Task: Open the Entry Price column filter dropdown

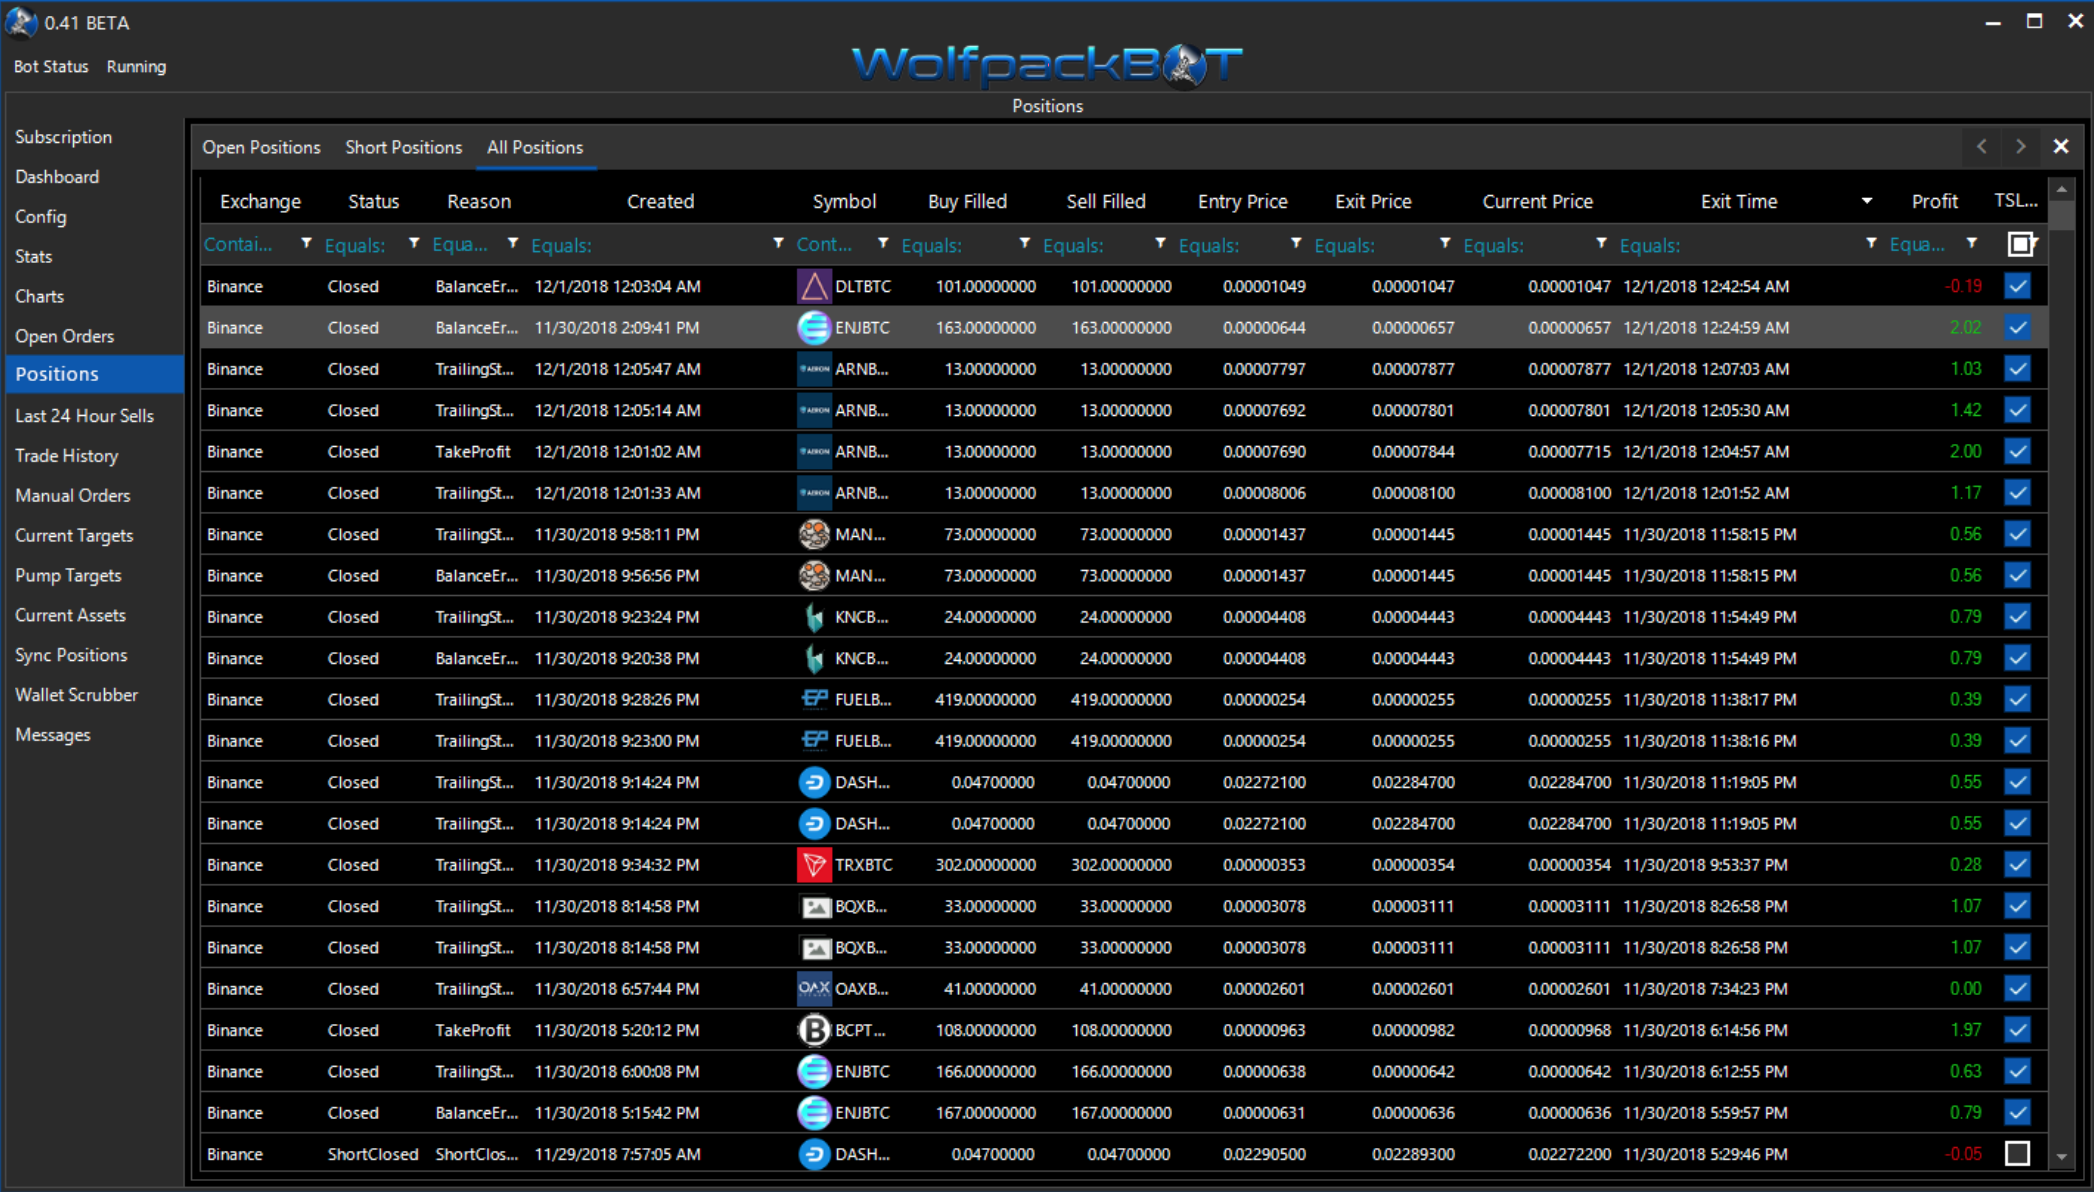Action: (x=1296, y=244)
